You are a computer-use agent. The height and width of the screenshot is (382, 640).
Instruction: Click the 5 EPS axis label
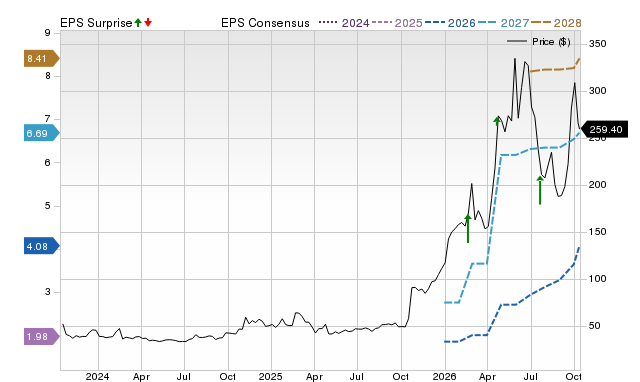pos(48,206)
